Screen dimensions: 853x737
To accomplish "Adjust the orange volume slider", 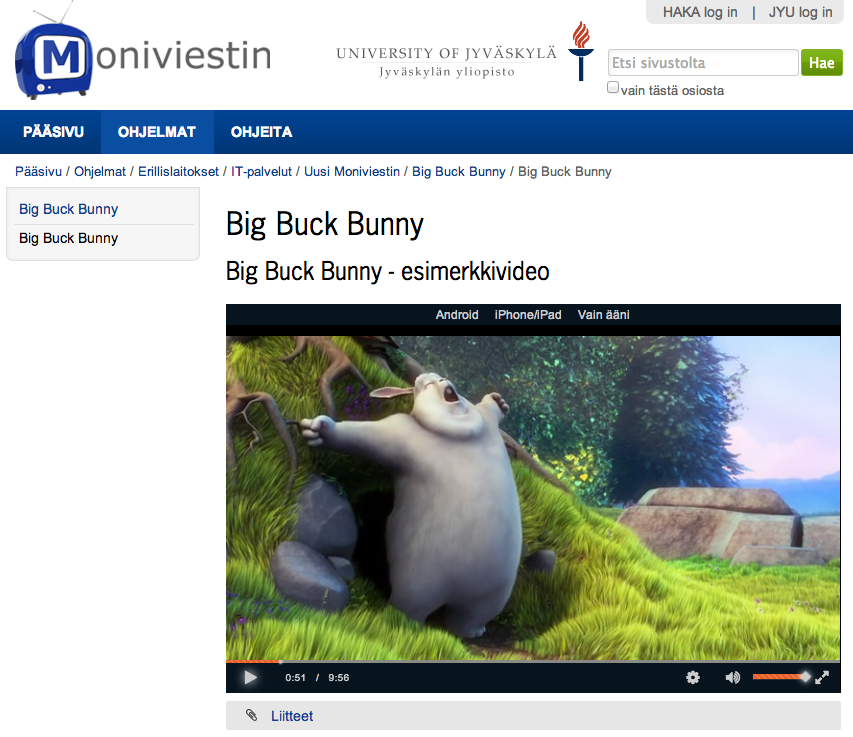I will 780,677.
